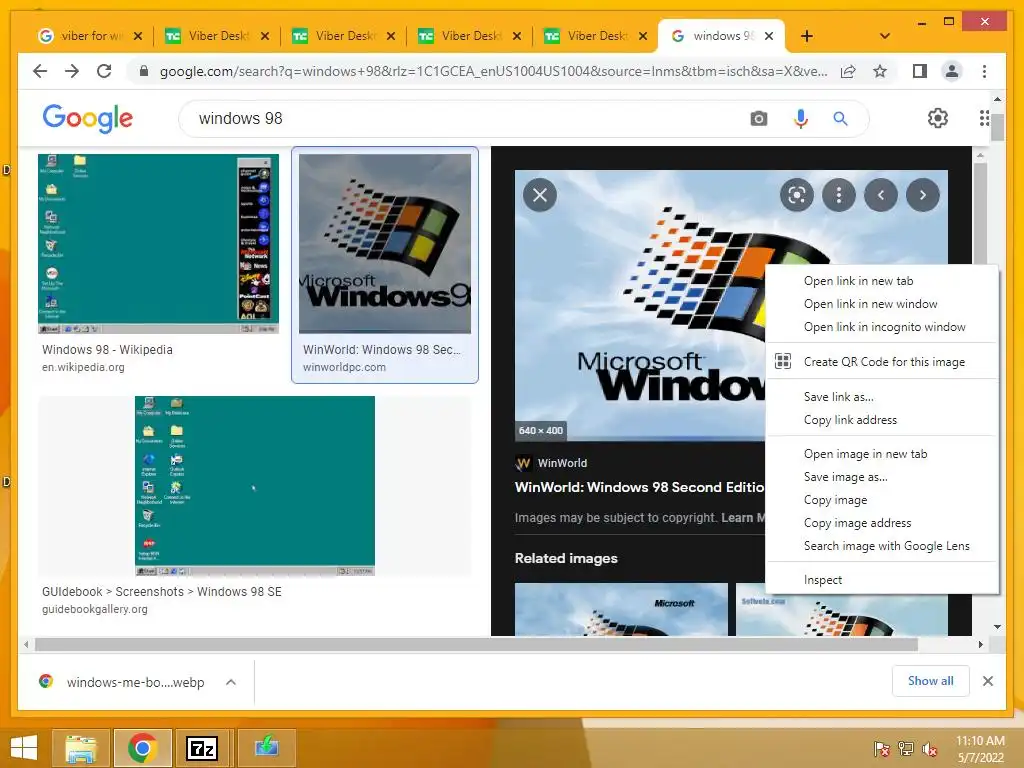Click the Google logo

coord(88,118)
